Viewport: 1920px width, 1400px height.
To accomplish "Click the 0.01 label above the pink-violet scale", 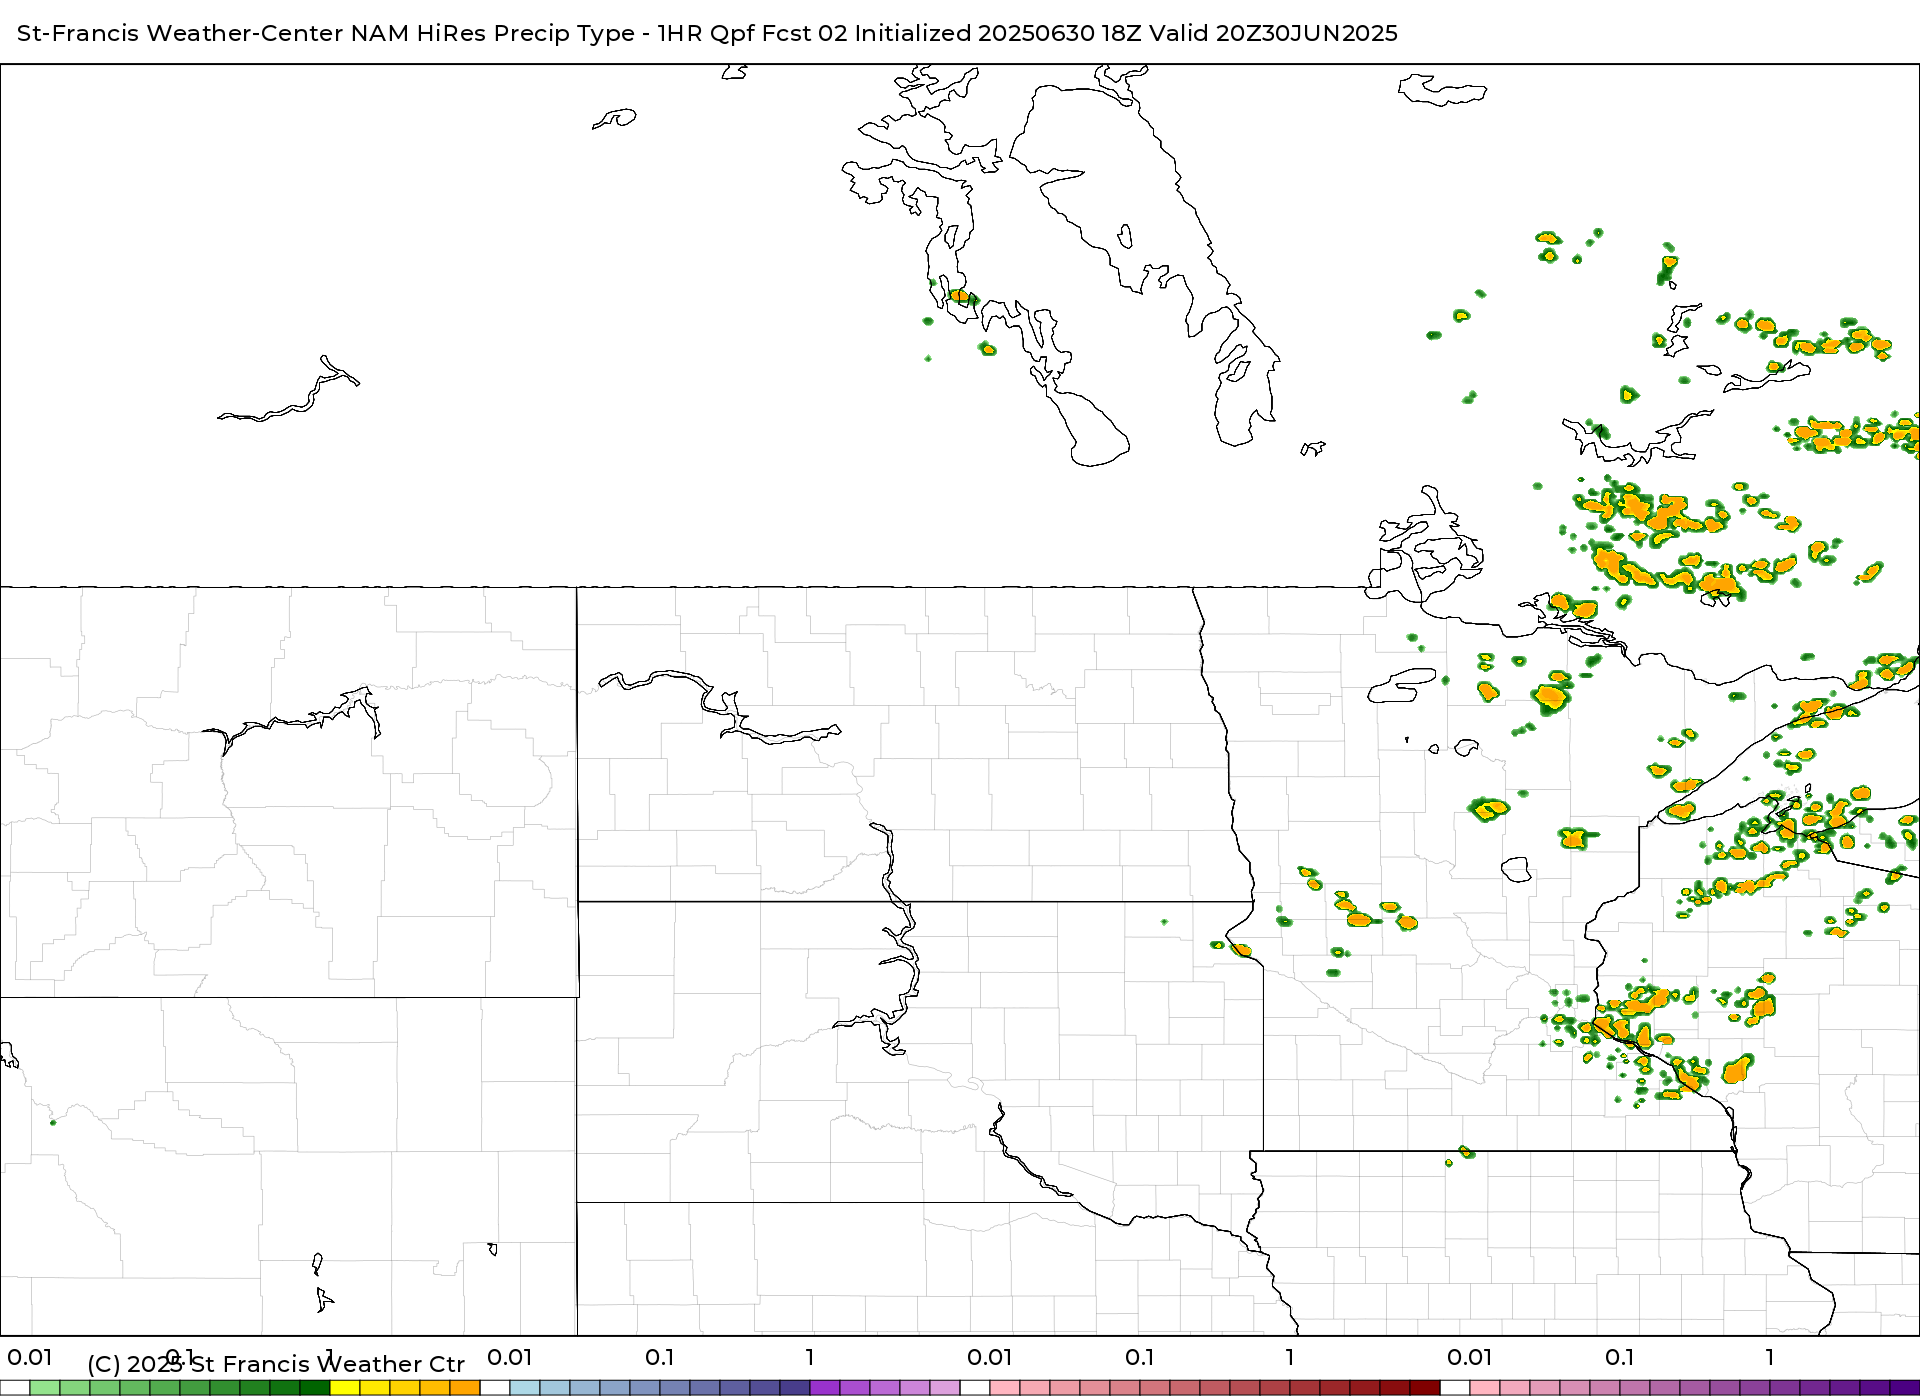I will coord(1469,1357).
